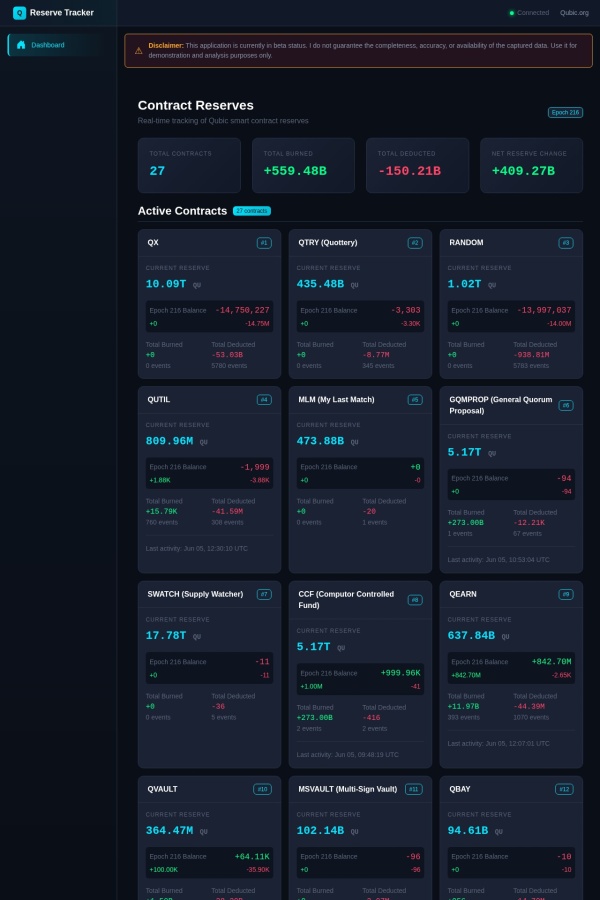Open the QVAULT contract card title
This screenshot has height=900, width=600.
pos(162,789)
